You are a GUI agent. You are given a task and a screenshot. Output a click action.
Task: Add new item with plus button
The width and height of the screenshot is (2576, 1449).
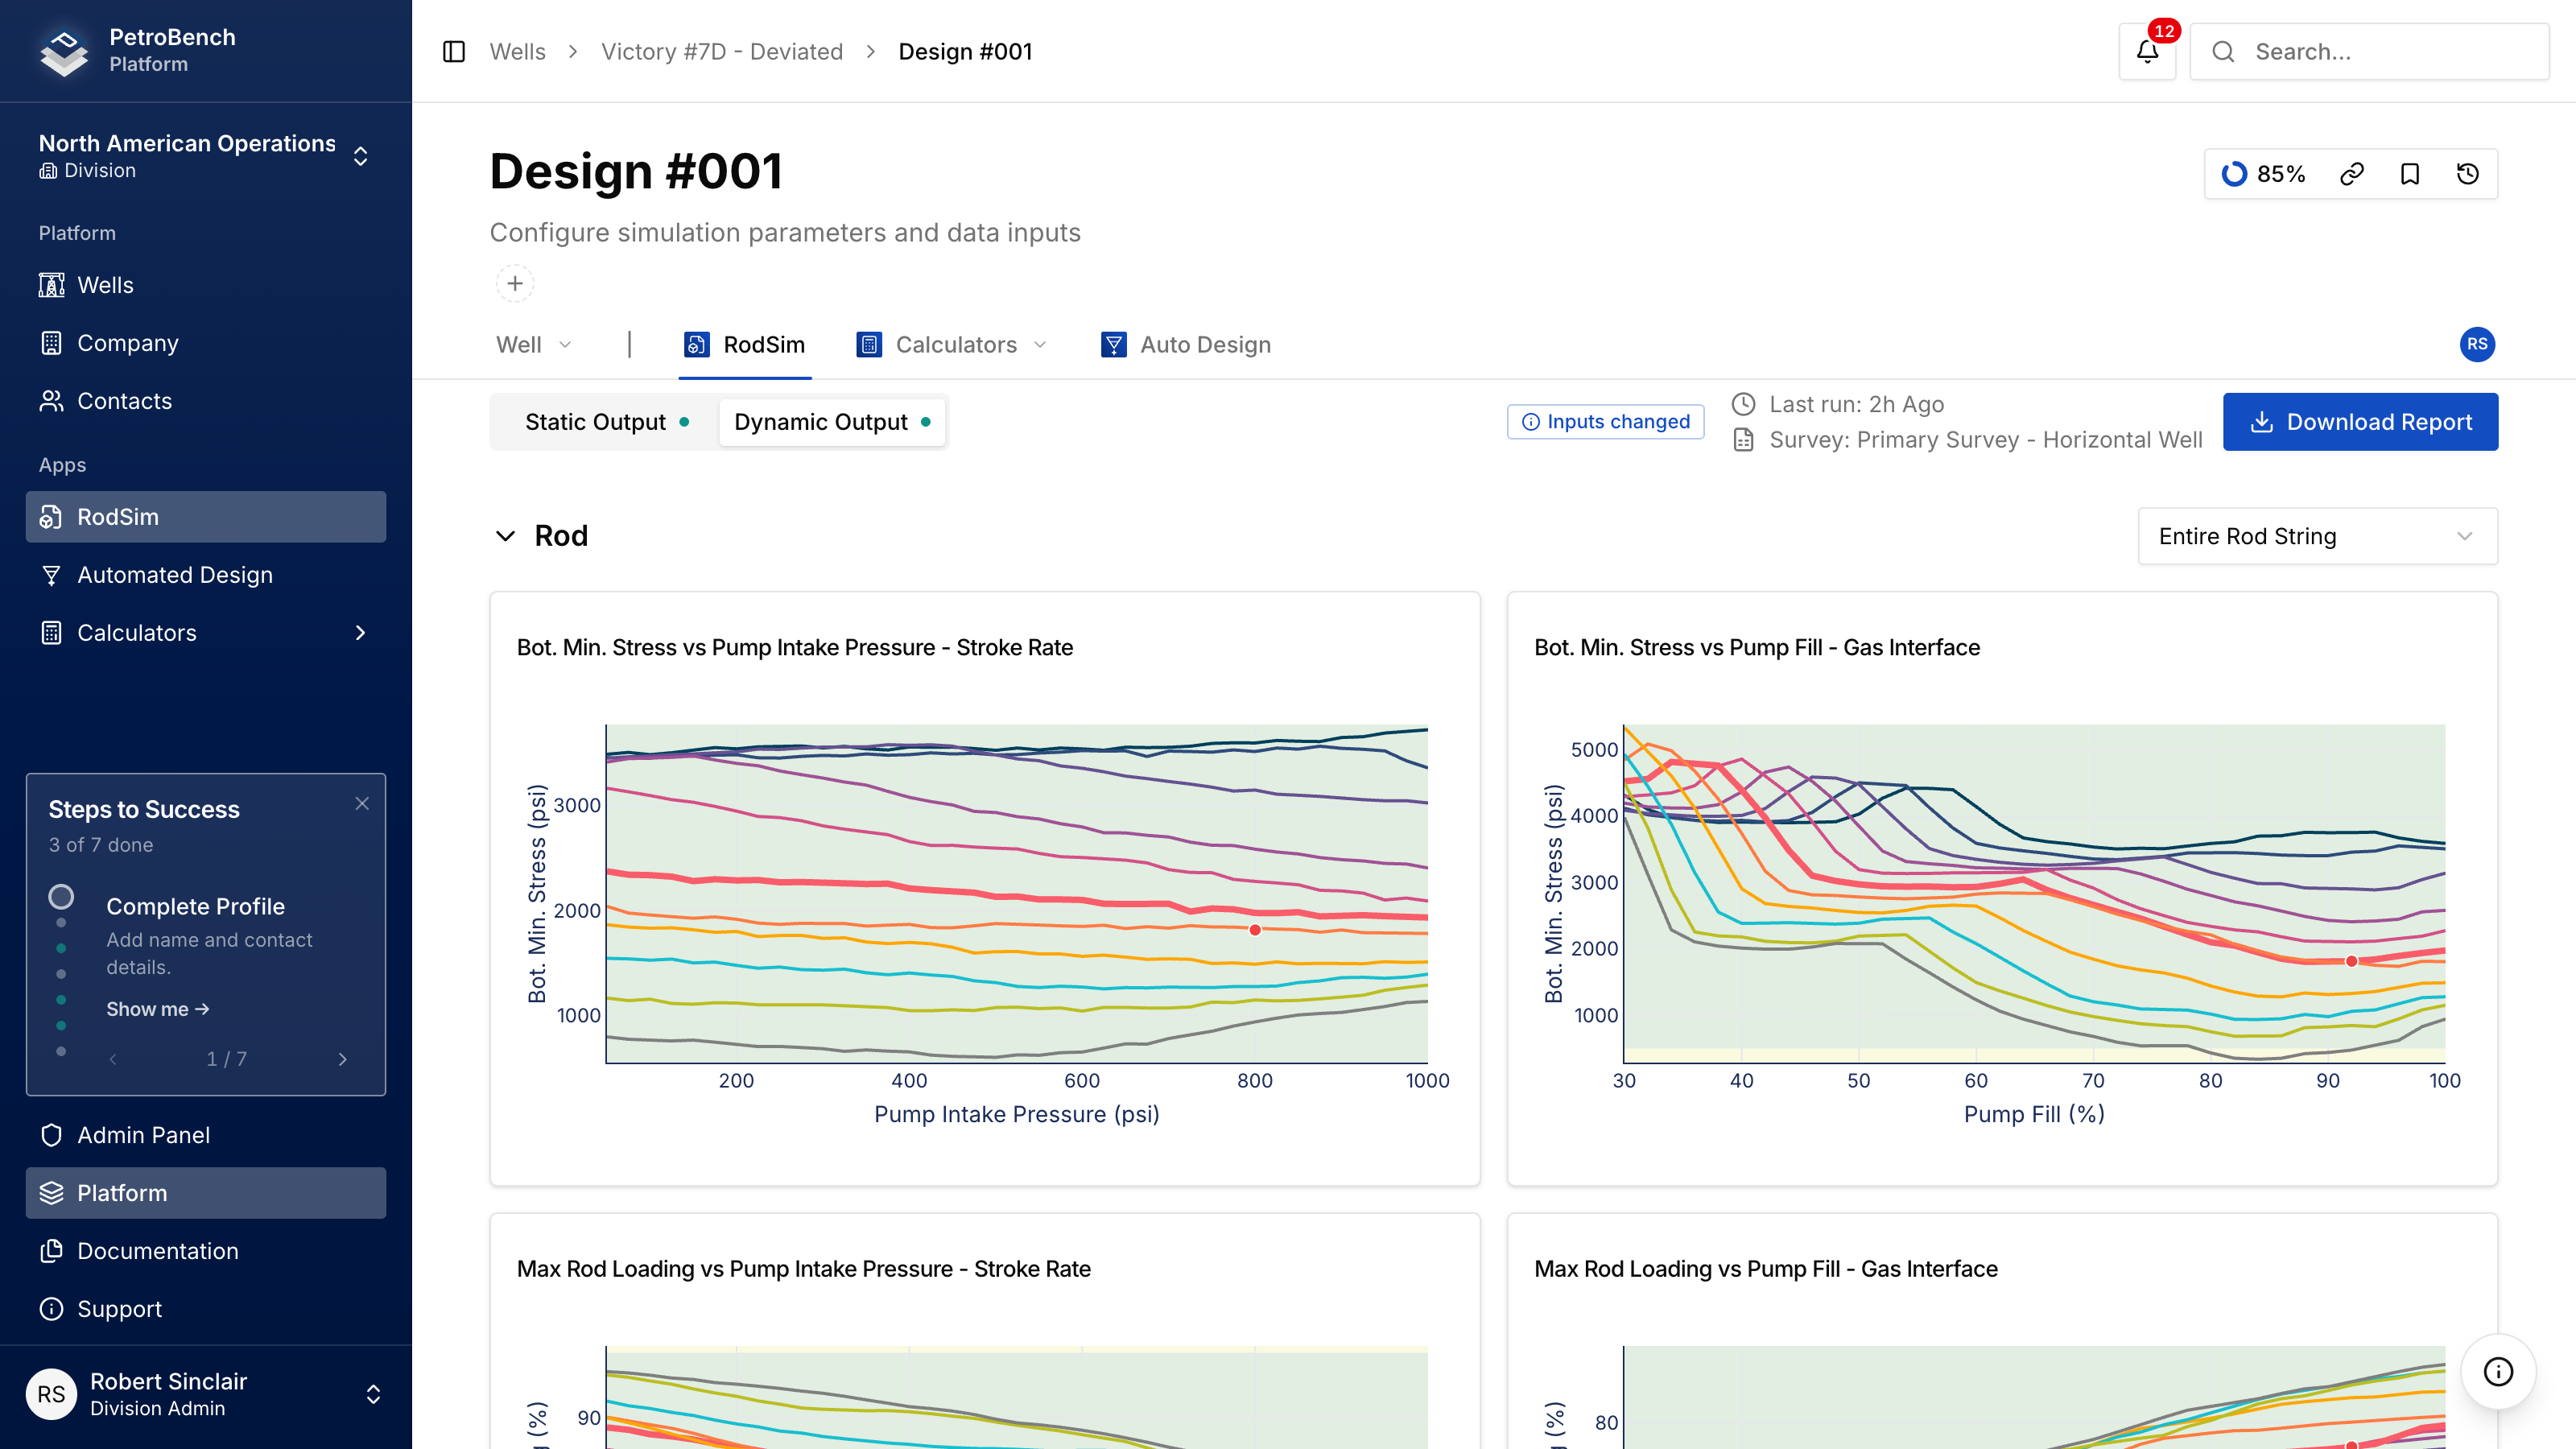tap(515, 283)
